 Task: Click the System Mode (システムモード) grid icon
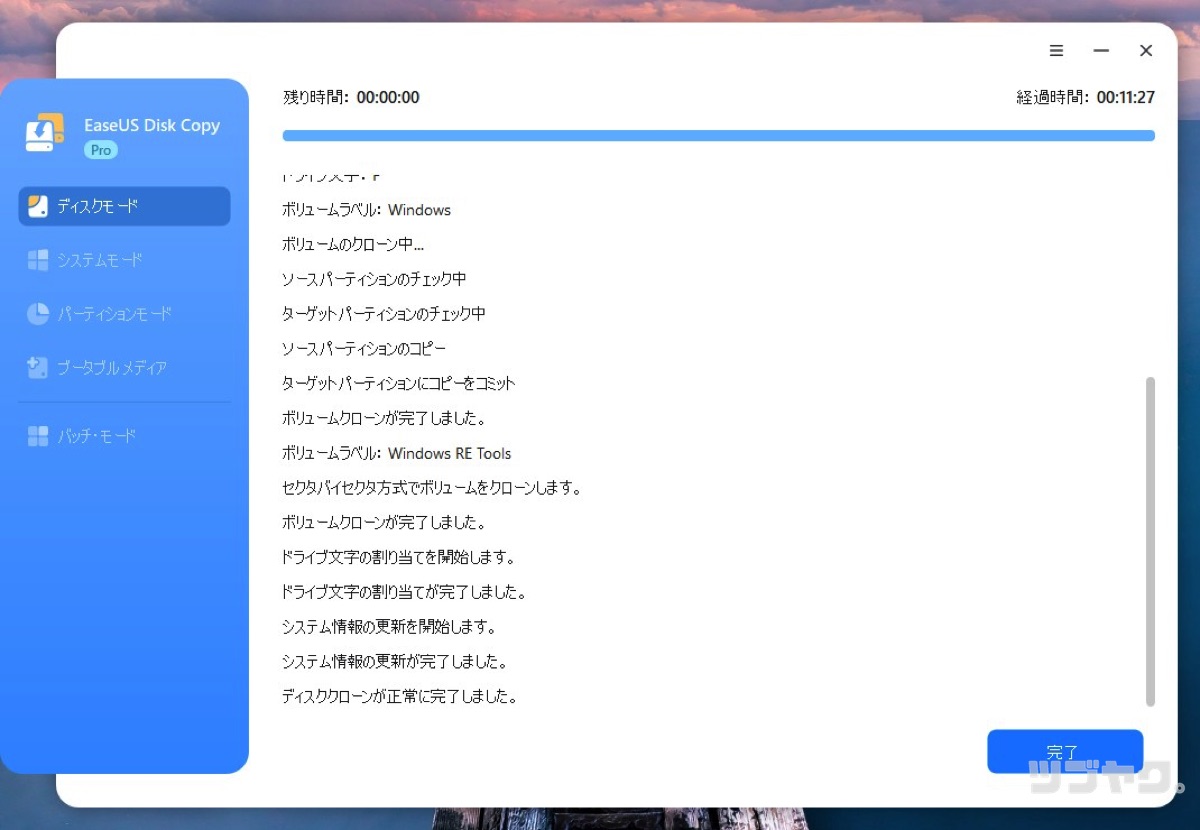coord(38,260)
